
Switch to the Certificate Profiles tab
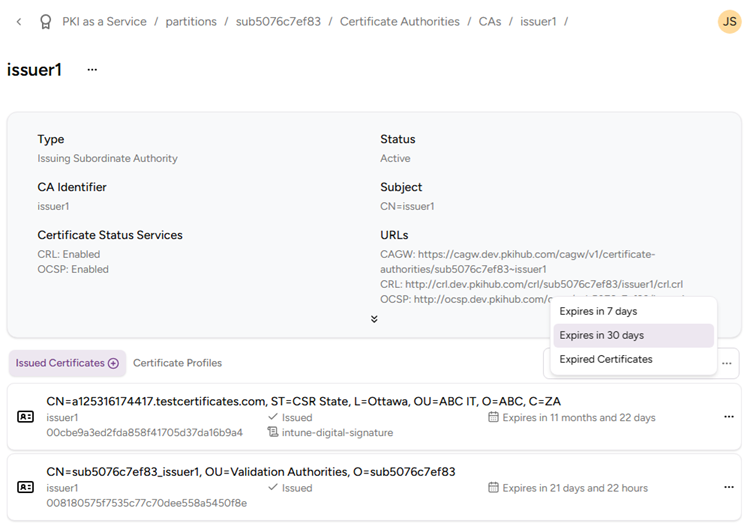(177, 363)
